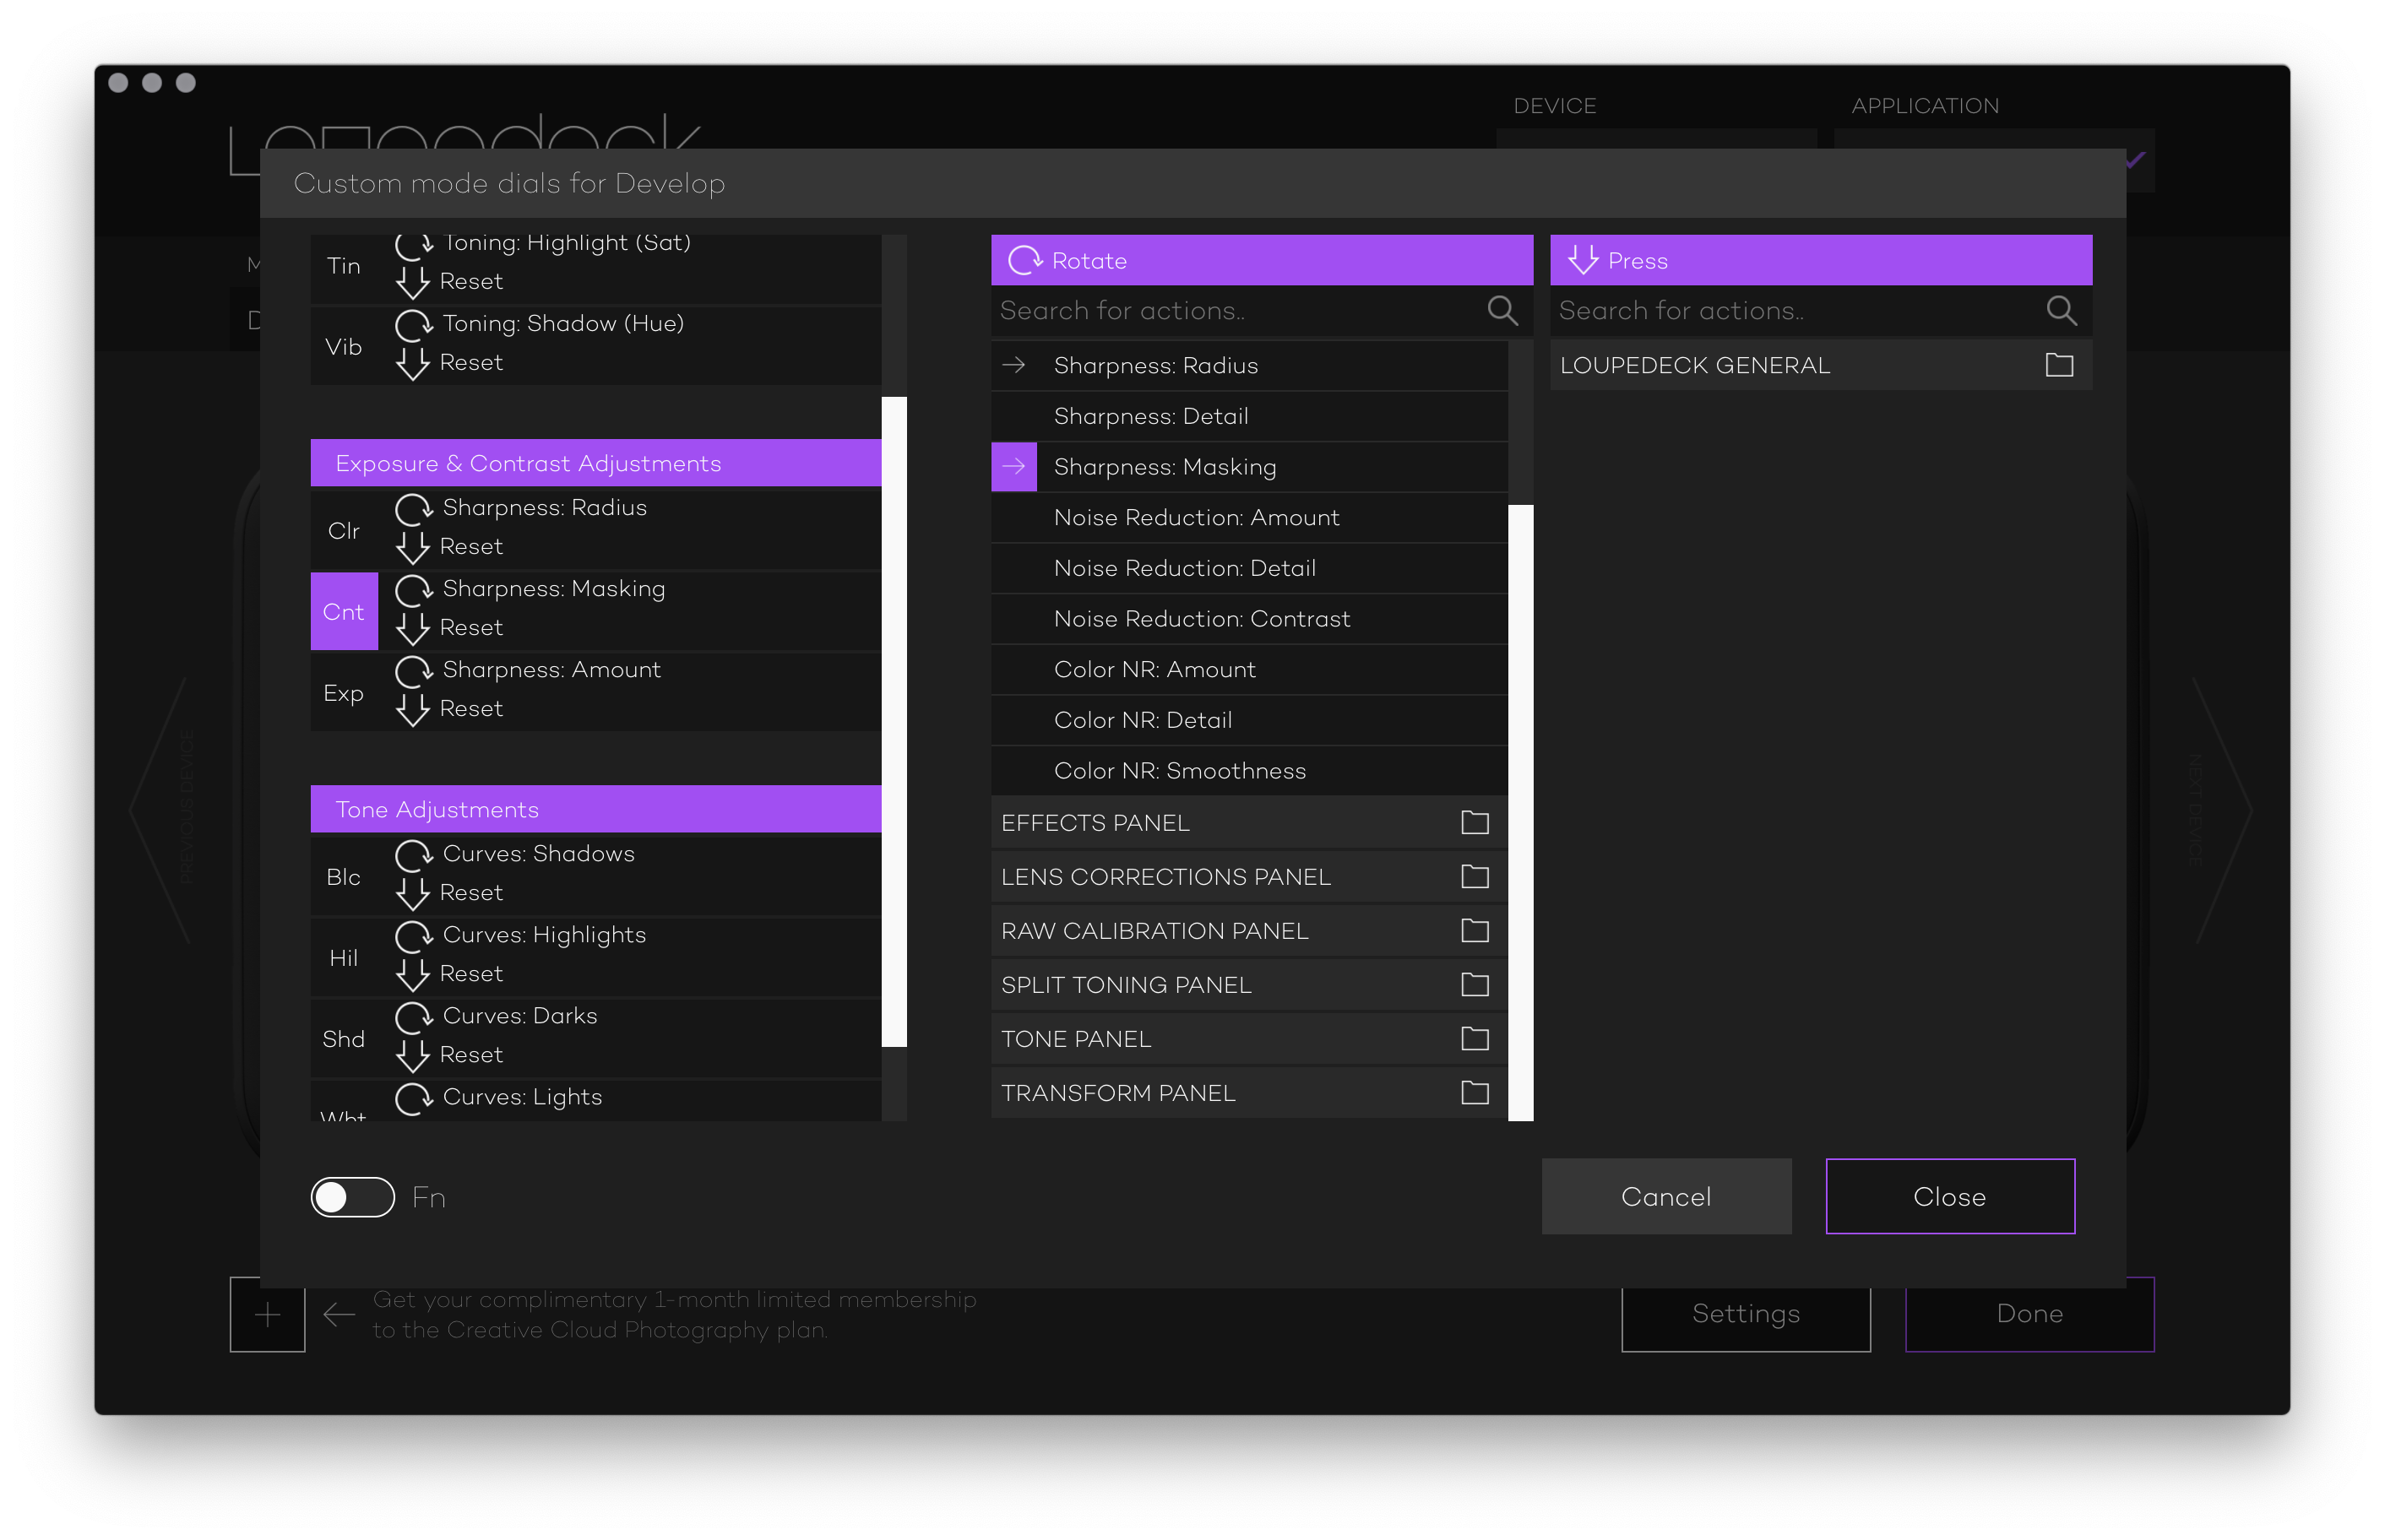
Task: Click the press-arrow icon under Curves: Shadows
Action: coord(412,892)
